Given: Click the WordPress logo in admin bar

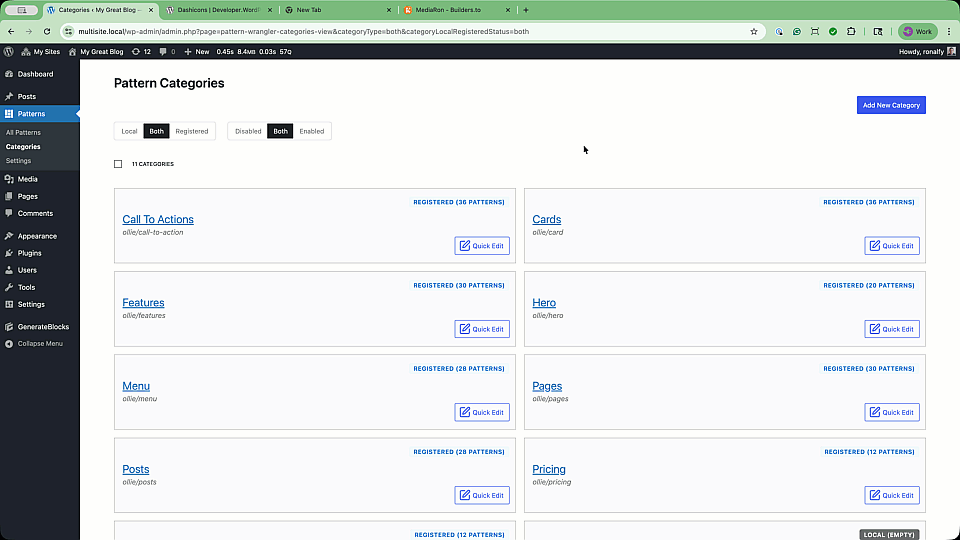Looking at the screenshot, I should pyautogui.click(x=9, y=51).
